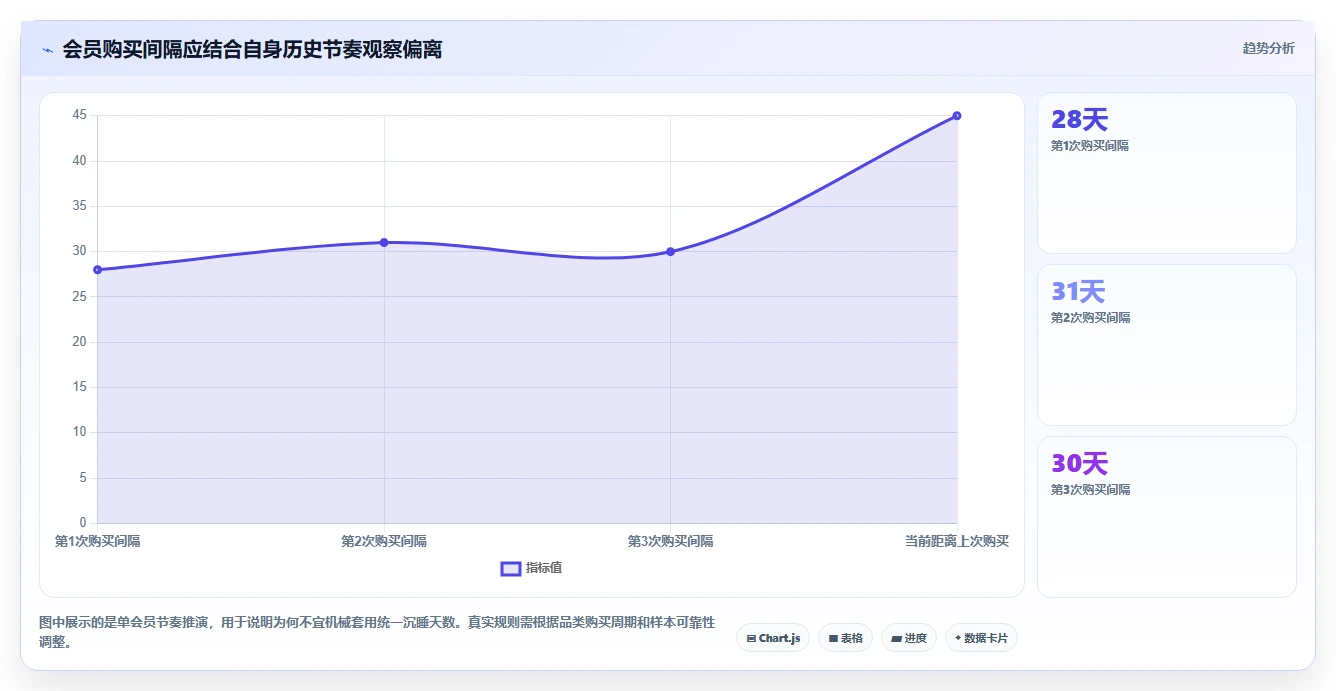
Task: Click the data point at 当前距离上次购买
Action: [x=957, y=116]
